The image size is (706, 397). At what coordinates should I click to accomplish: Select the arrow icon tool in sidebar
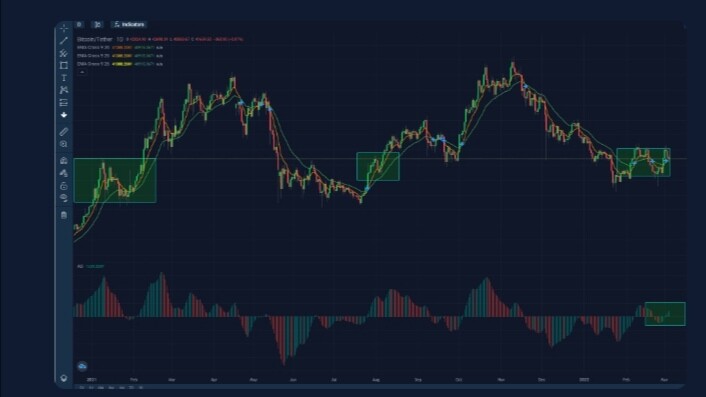(64, 115)
